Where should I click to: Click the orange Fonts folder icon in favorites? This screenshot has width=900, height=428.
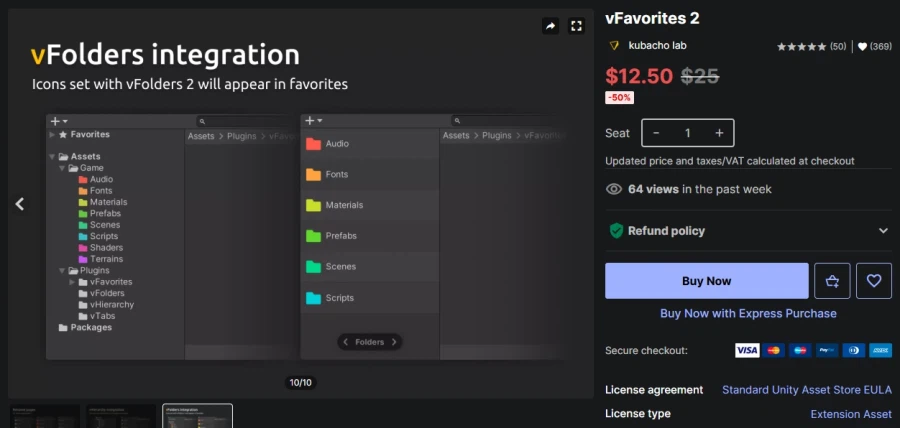tap(313, 174)
